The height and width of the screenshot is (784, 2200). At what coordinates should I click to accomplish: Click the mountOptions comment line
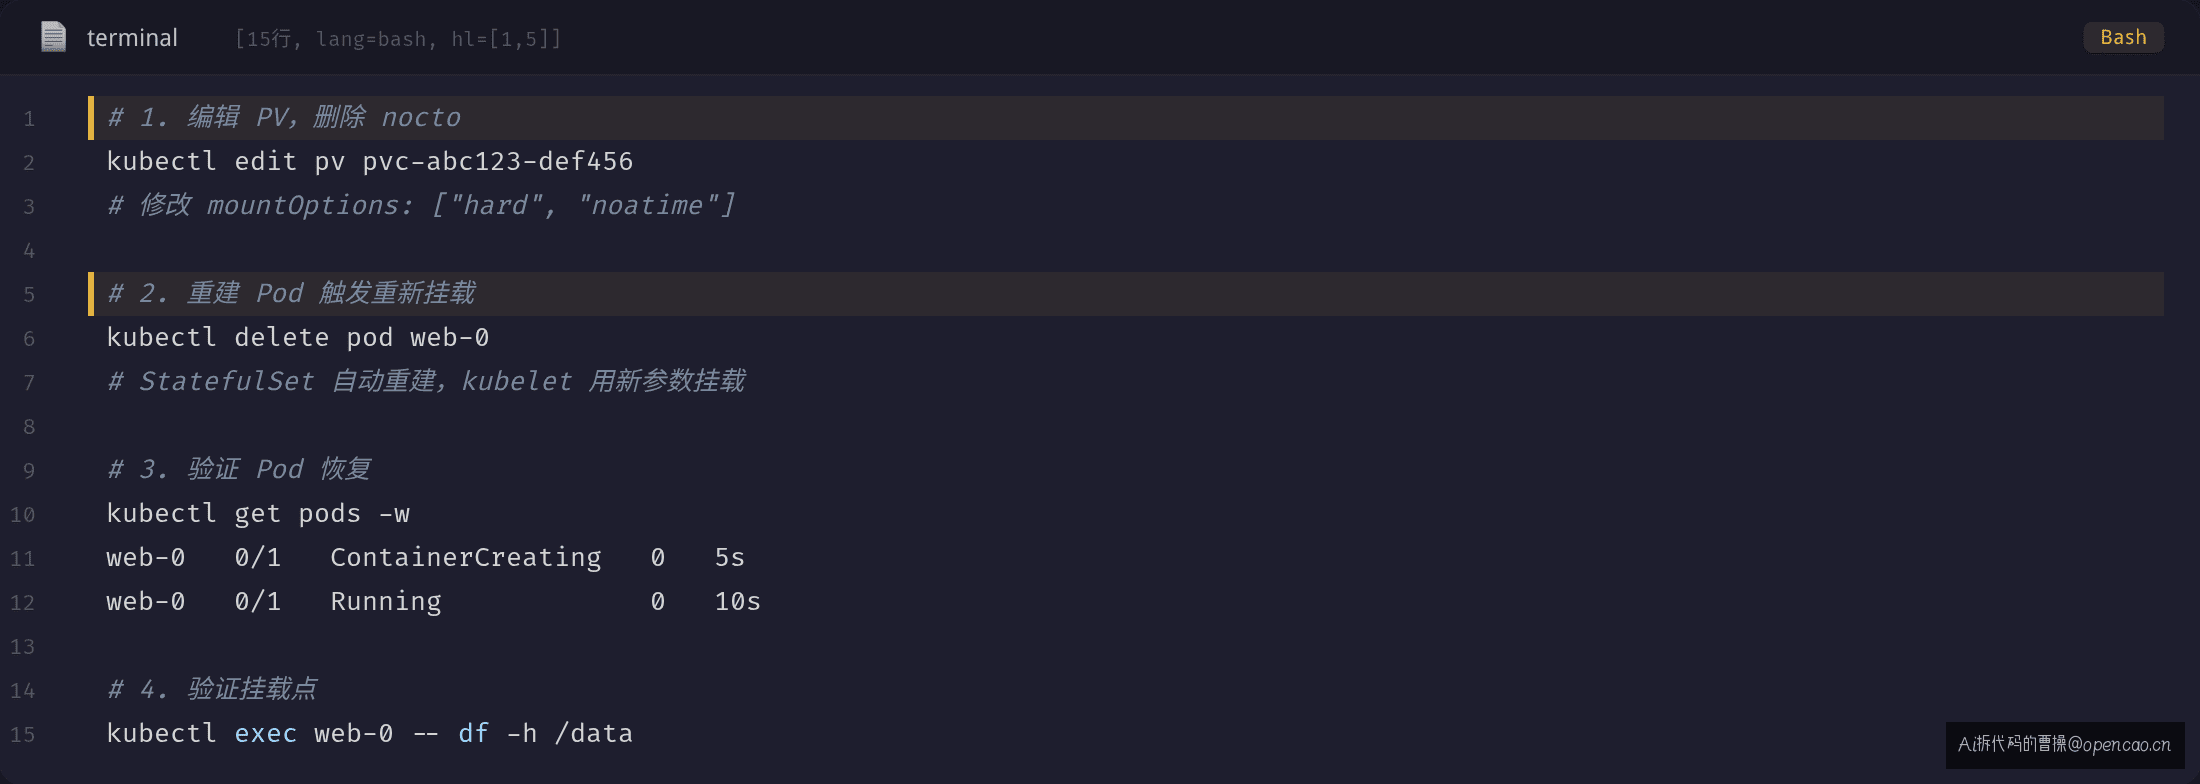coord(421,206)
